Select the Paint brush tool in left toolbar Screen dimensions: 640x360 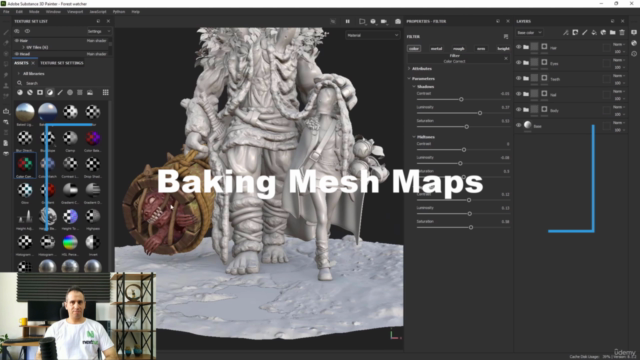tap(6, 32)
